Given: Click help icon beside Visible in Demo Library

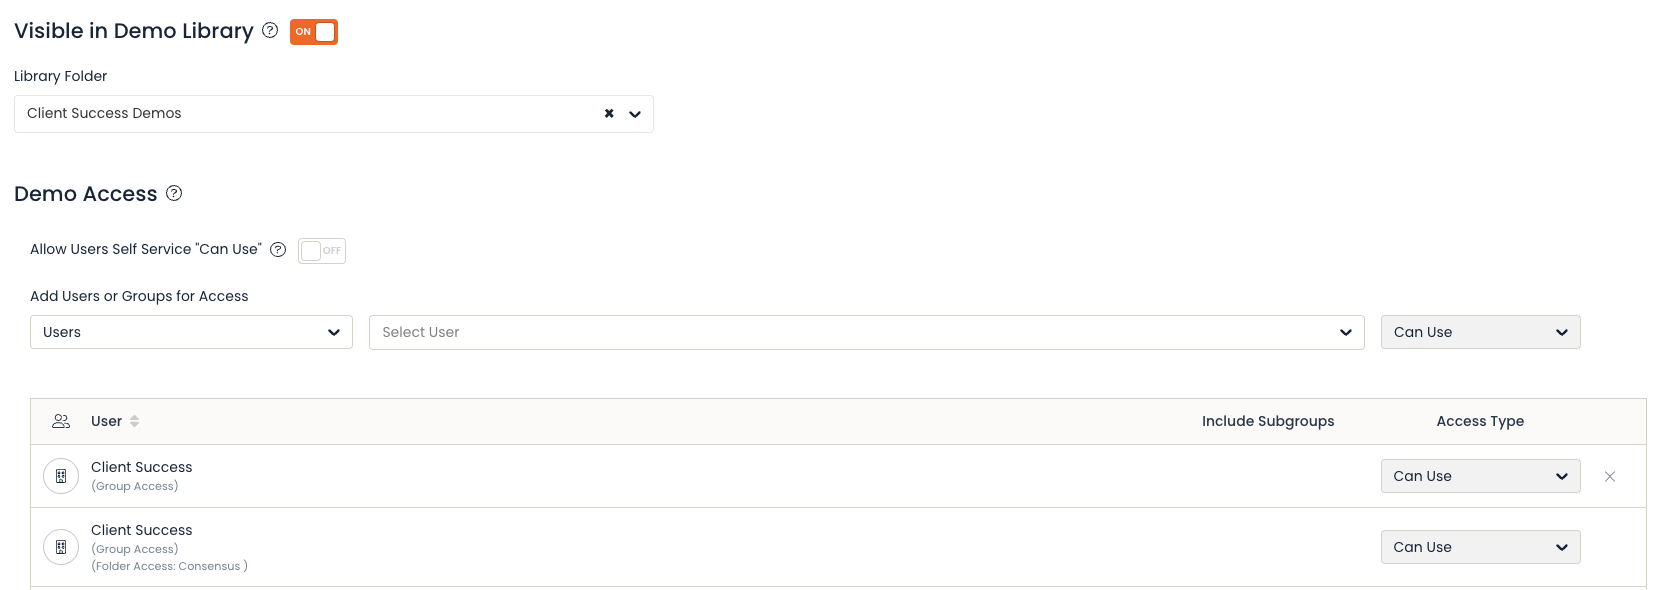Looking at the screenshot, I should (270, 30).
